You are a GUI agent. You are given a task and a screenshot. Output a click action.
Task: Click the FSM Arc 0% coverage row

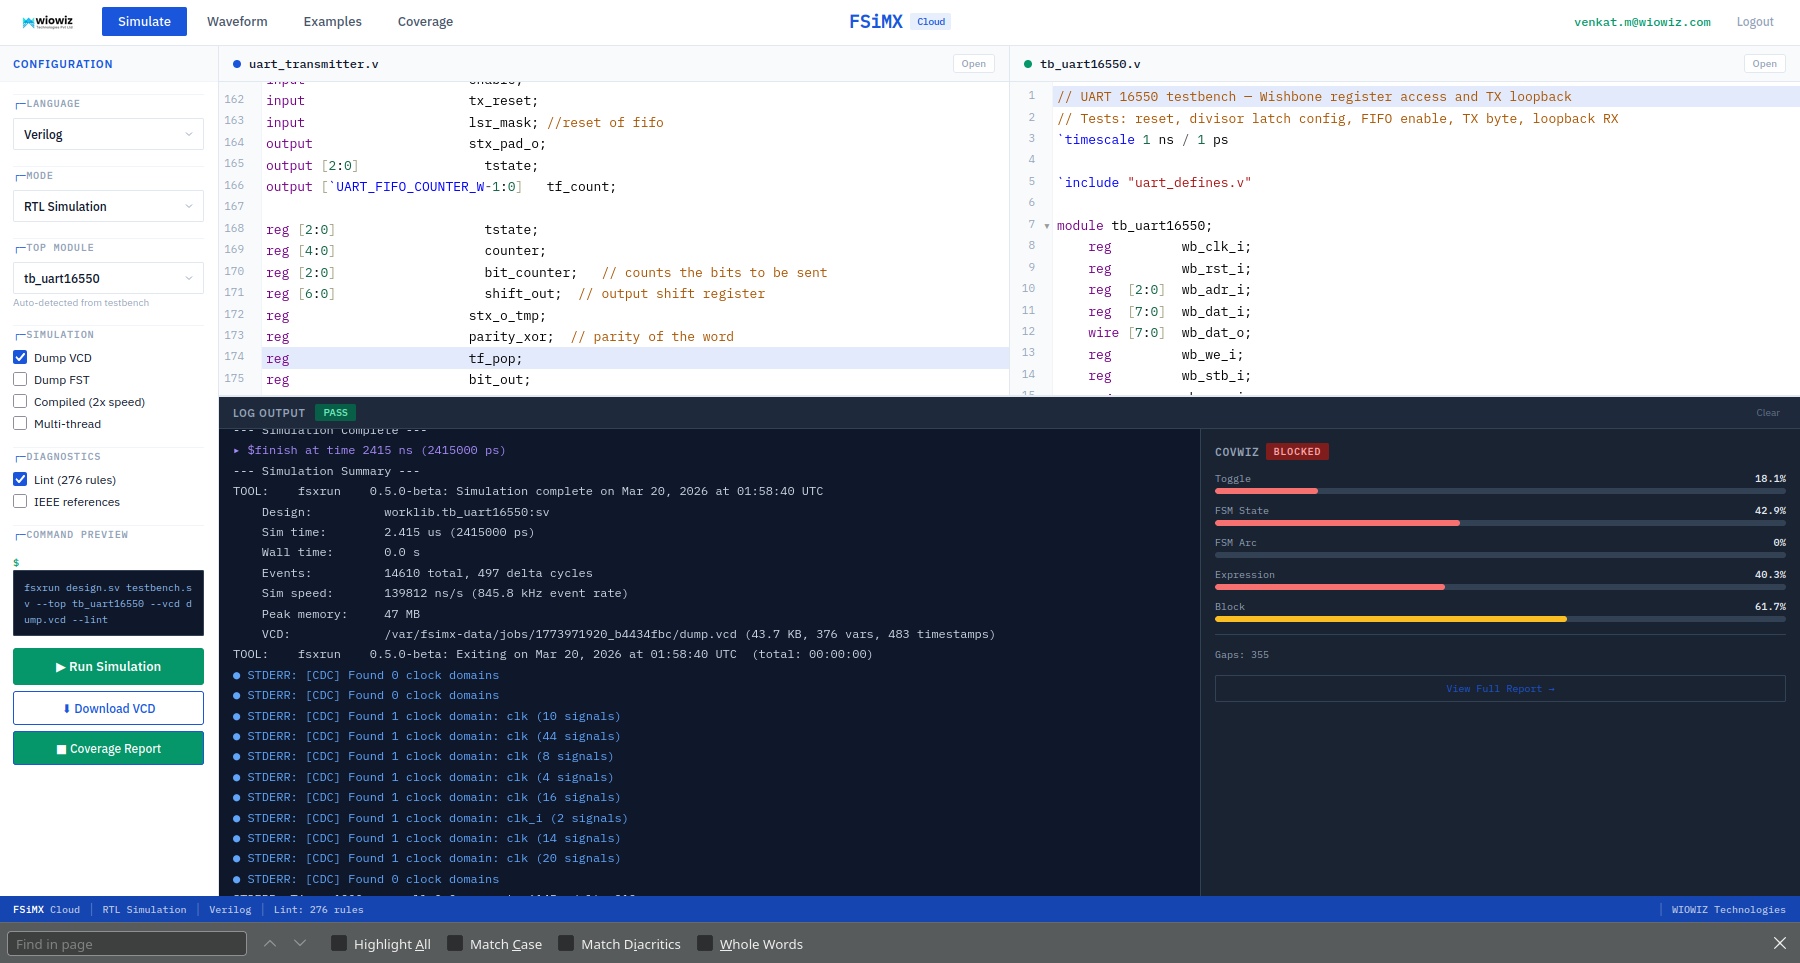tap(1500, 547)
